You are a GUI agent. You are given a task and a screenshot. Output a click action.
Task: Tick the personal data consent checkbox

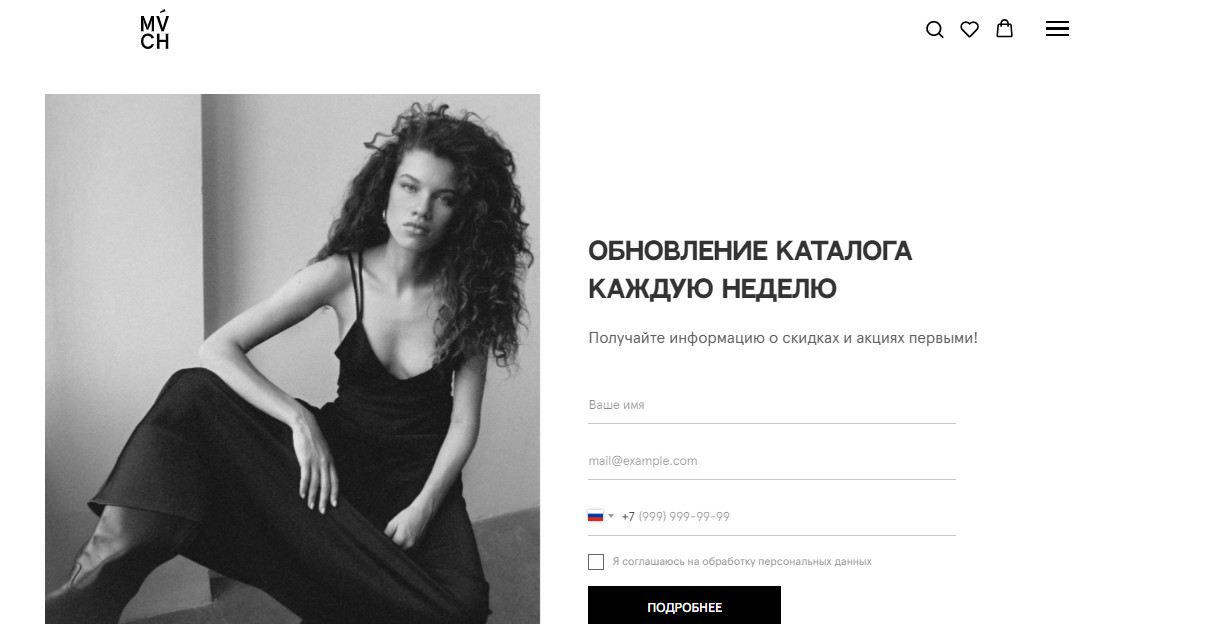pyautogui.click(x=596, y=562)
